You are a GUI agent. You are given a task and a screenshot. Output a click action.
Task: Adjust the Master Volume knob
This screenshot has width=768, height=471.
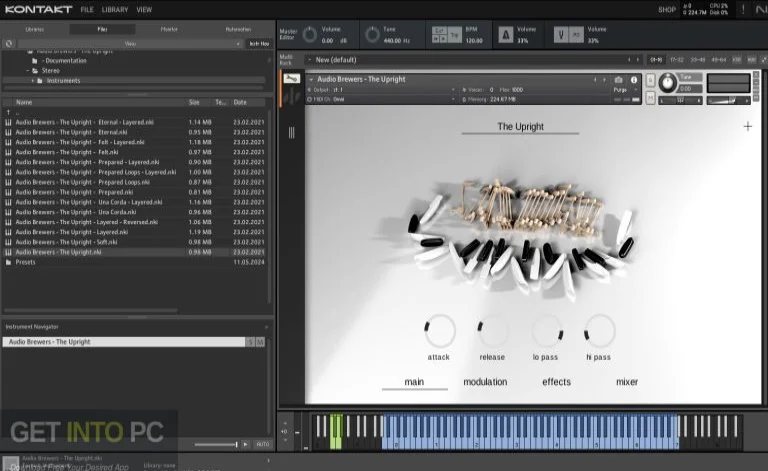point(310,35)
